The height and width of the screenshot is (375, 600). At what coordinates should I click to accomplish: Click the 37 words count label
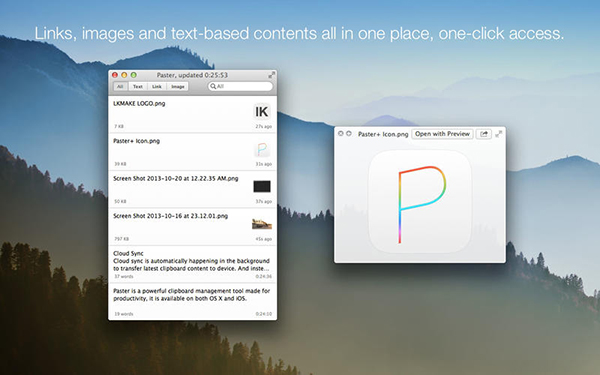click(x=124, y=276)
